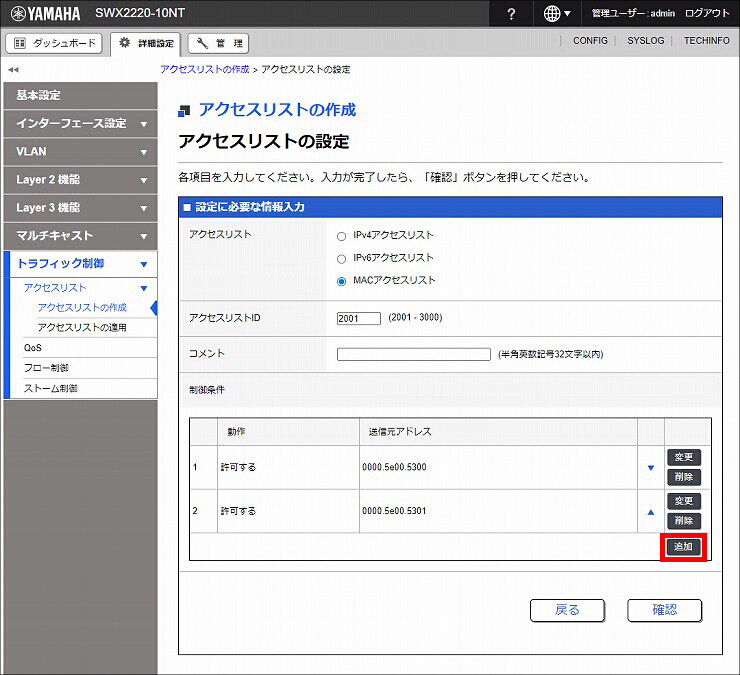The image size is (740, 675).
Task: Collapse sidebar with double-arrow icon
Action: [x=13, y=69]
